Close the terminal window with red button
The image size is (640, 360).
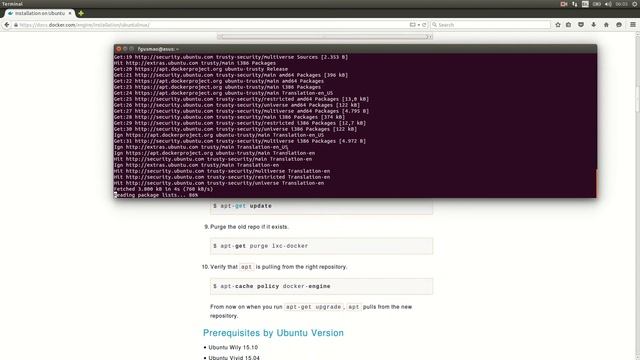(118, 49)
